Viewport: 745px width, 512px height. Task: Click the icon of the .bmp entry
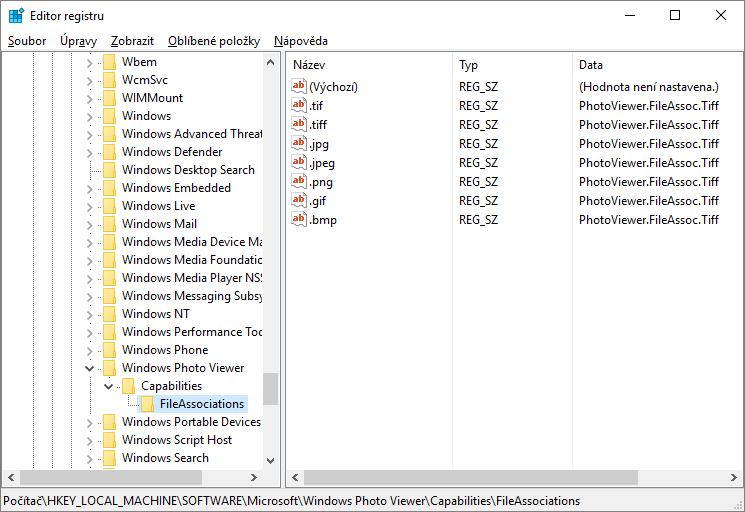click(x=298, y=219)
